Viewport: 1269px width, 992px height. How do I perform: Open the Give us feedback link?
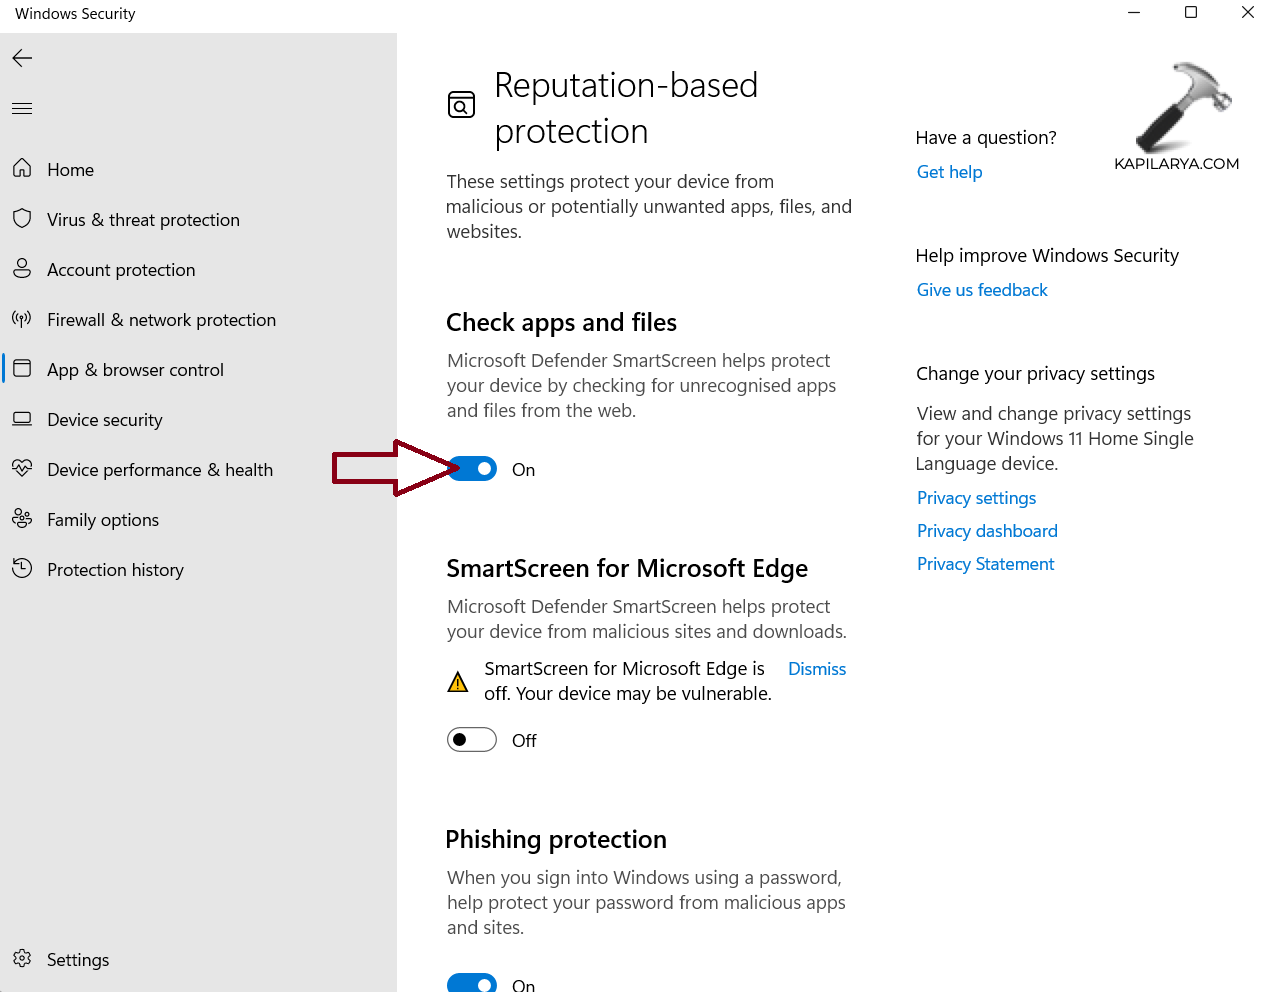(x=982, y=290)
